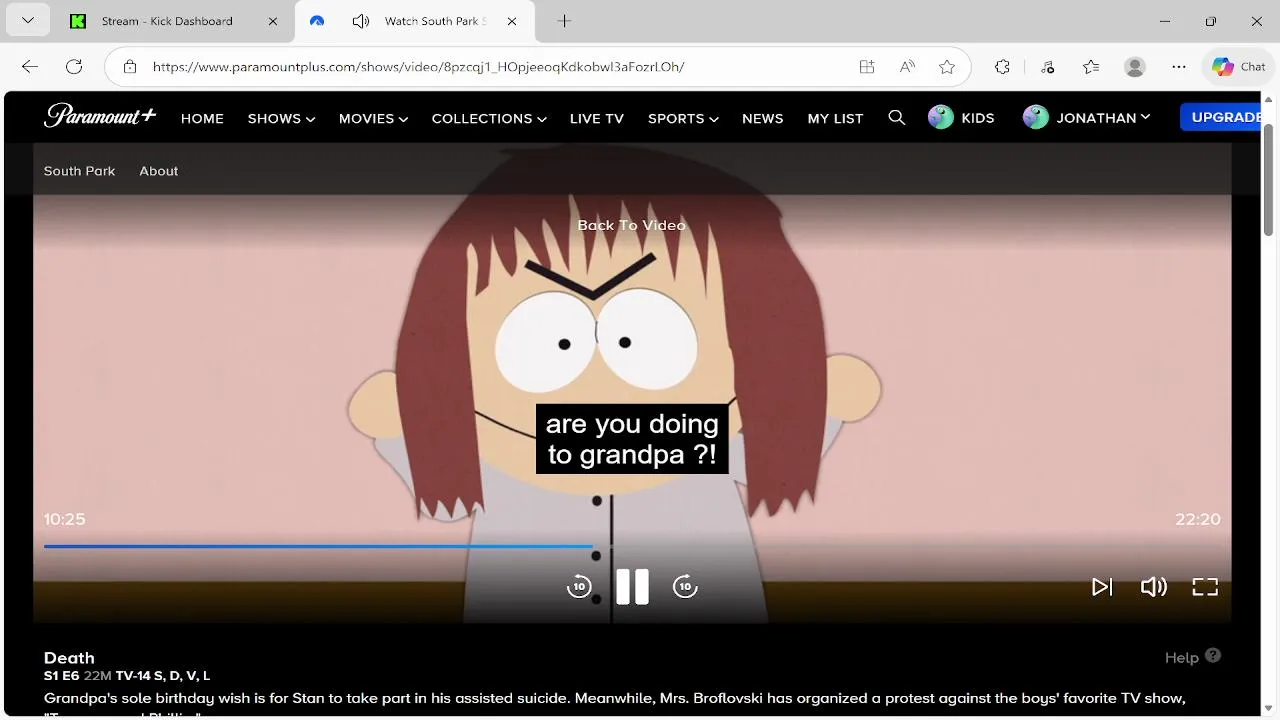Screen dimensions: 1280x720
Task: Open browser Extensions icon
Action: 1003,67
